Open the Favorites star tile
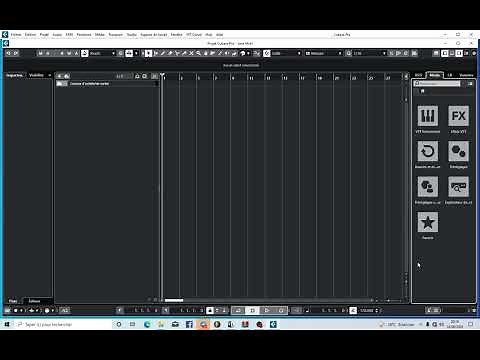Image resolution: width=480 pixels, height=360 pixels. (428, 222)
